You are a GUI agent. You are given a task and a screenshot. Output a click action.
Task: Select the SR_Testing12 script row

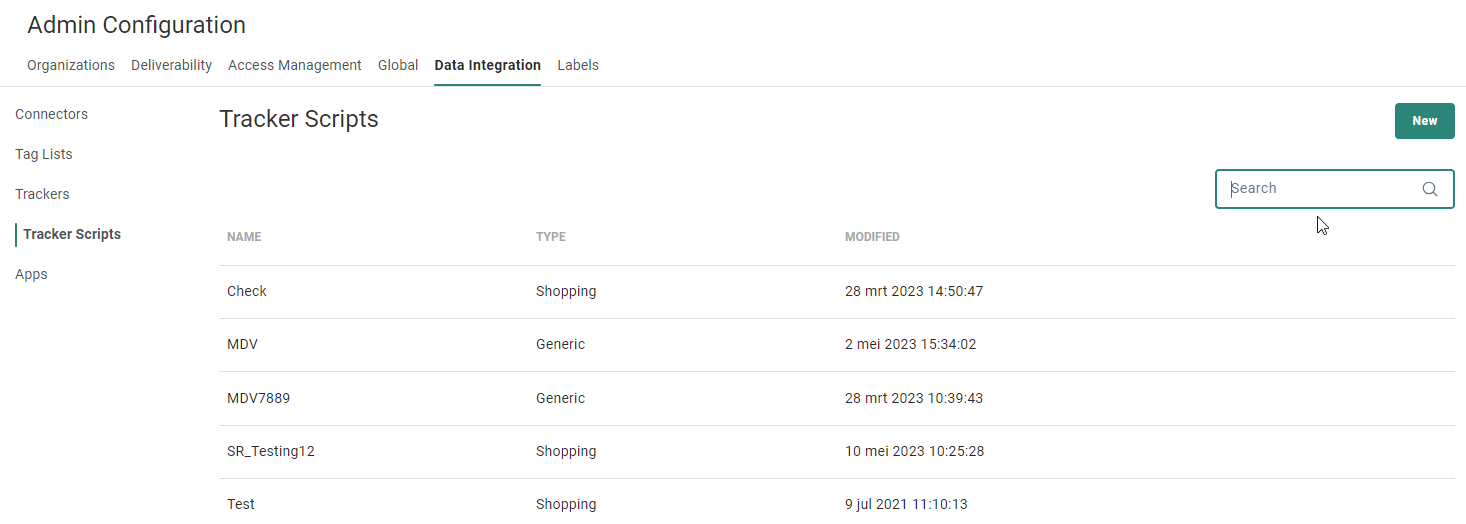(271, 451)
